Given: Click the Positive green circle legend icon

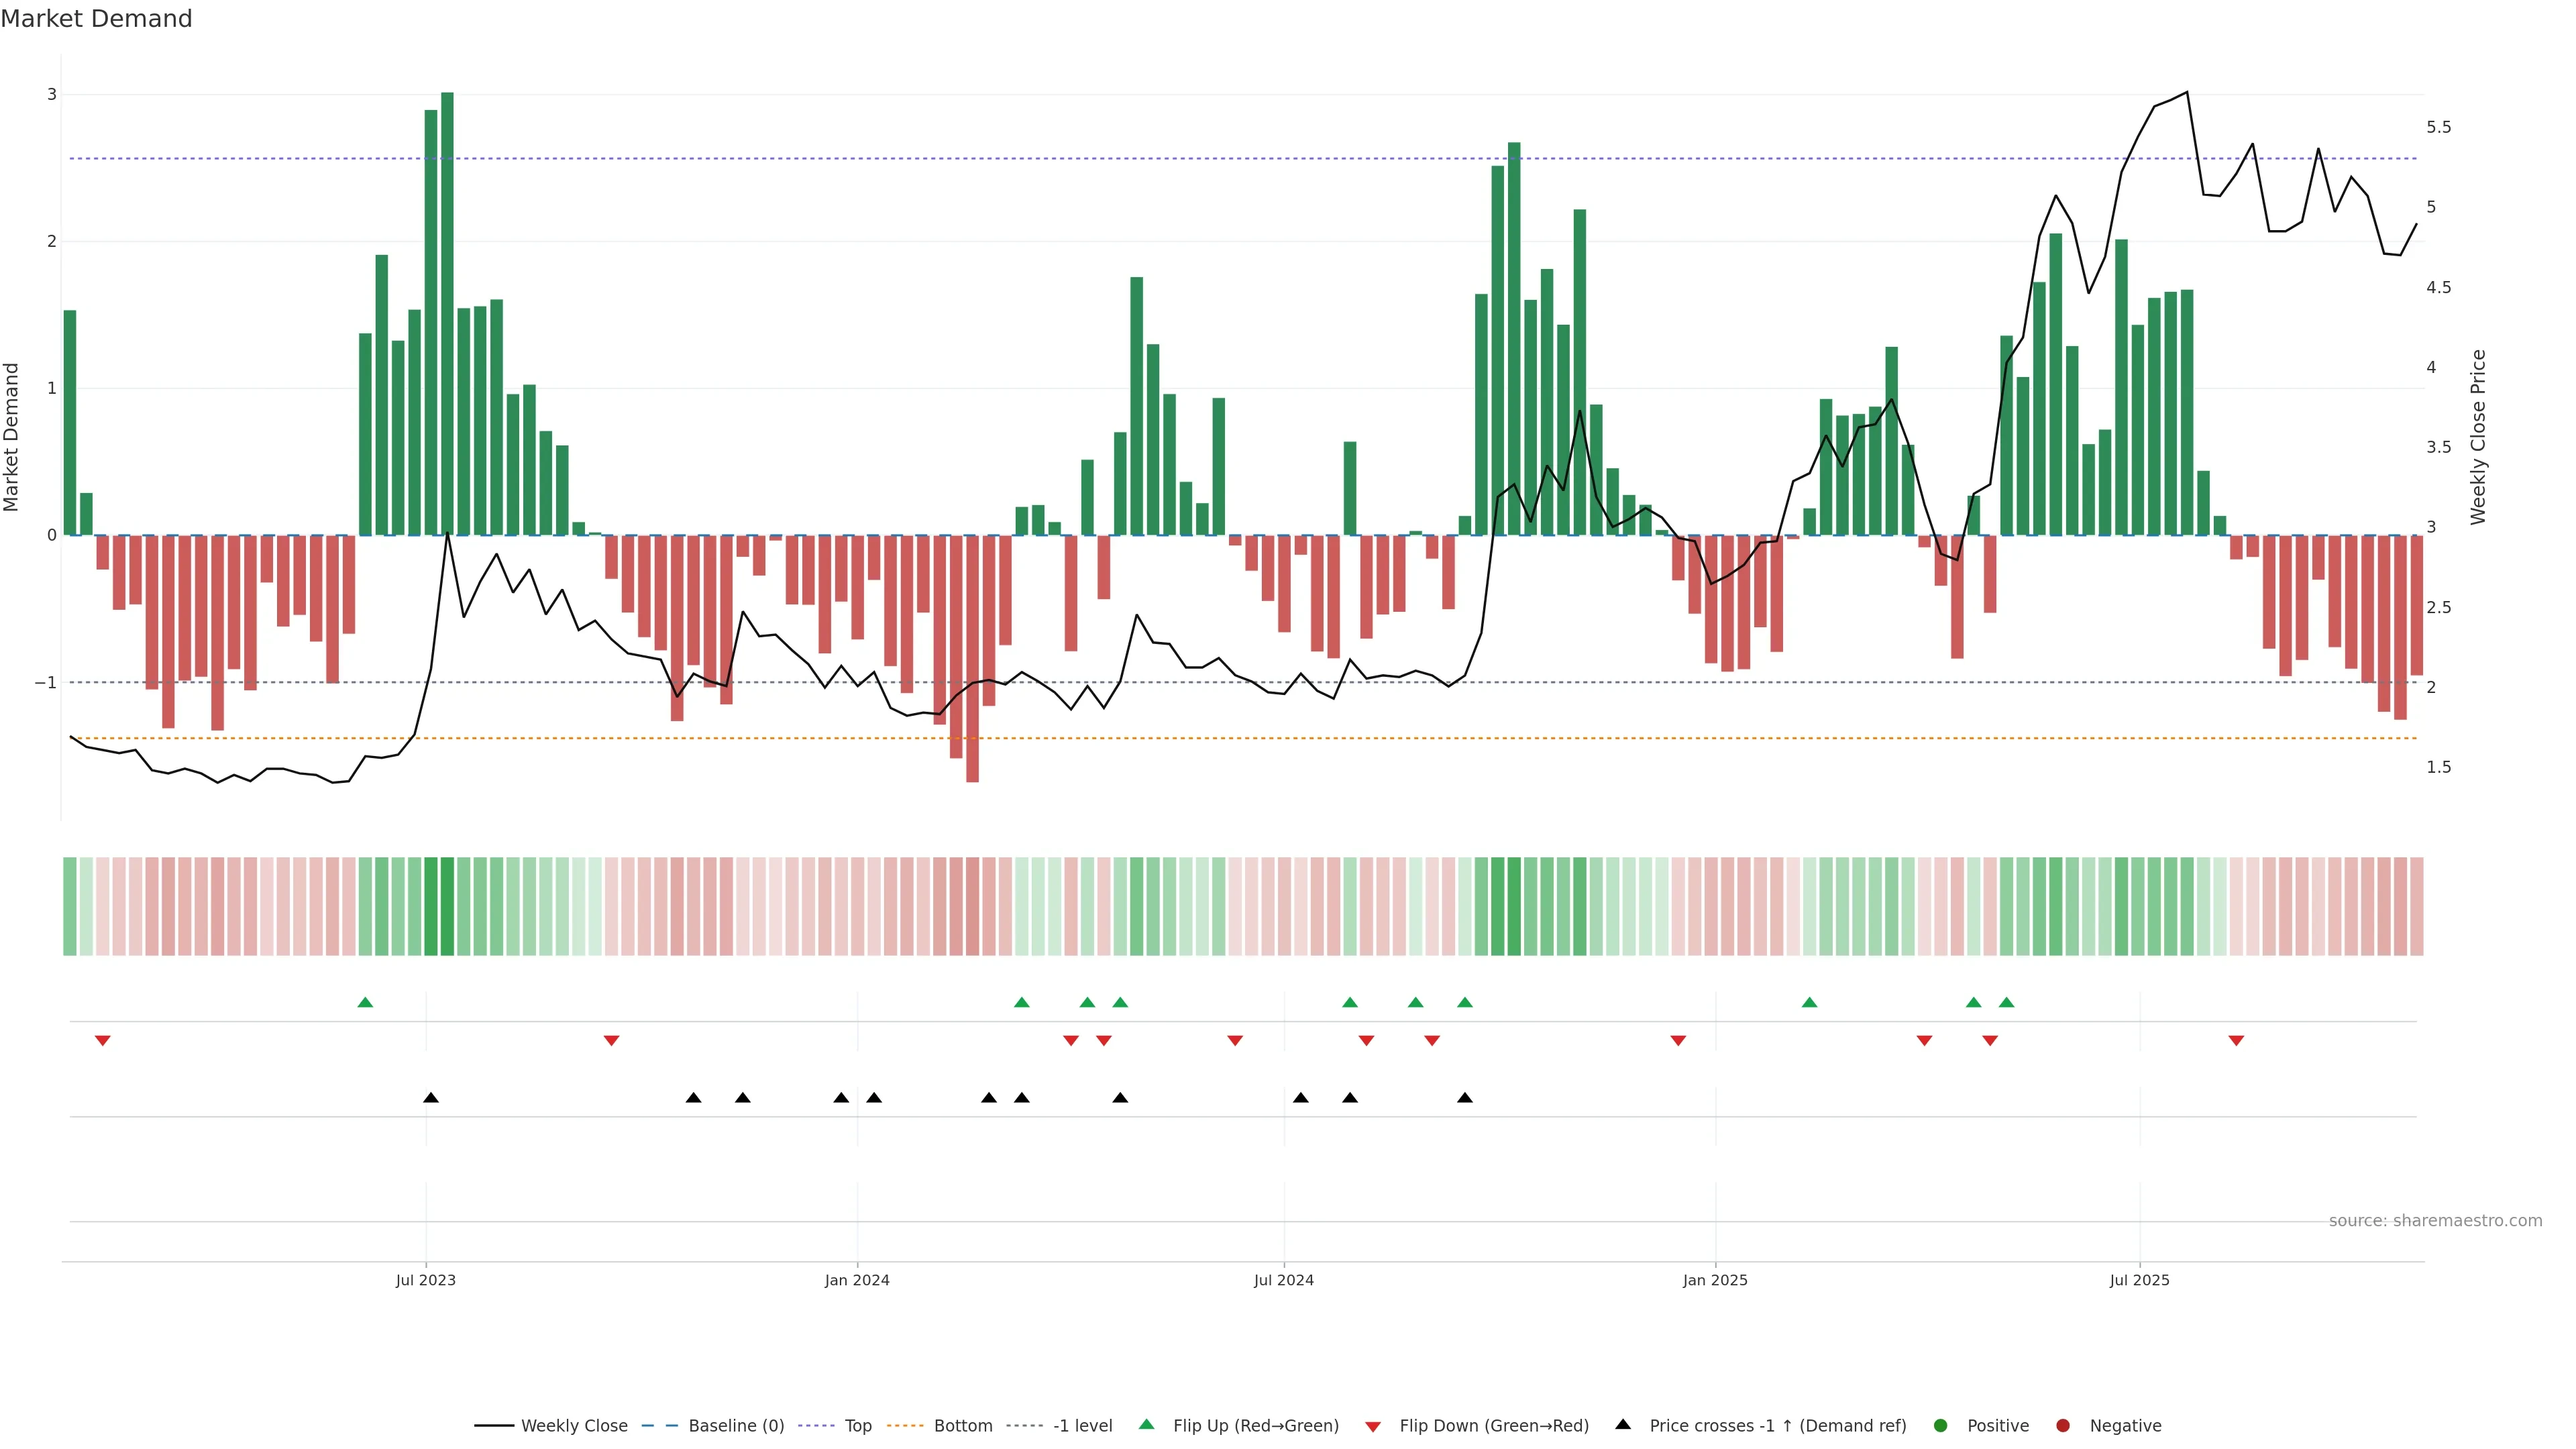Looking at the screenshot, I should [1941, 1426].
